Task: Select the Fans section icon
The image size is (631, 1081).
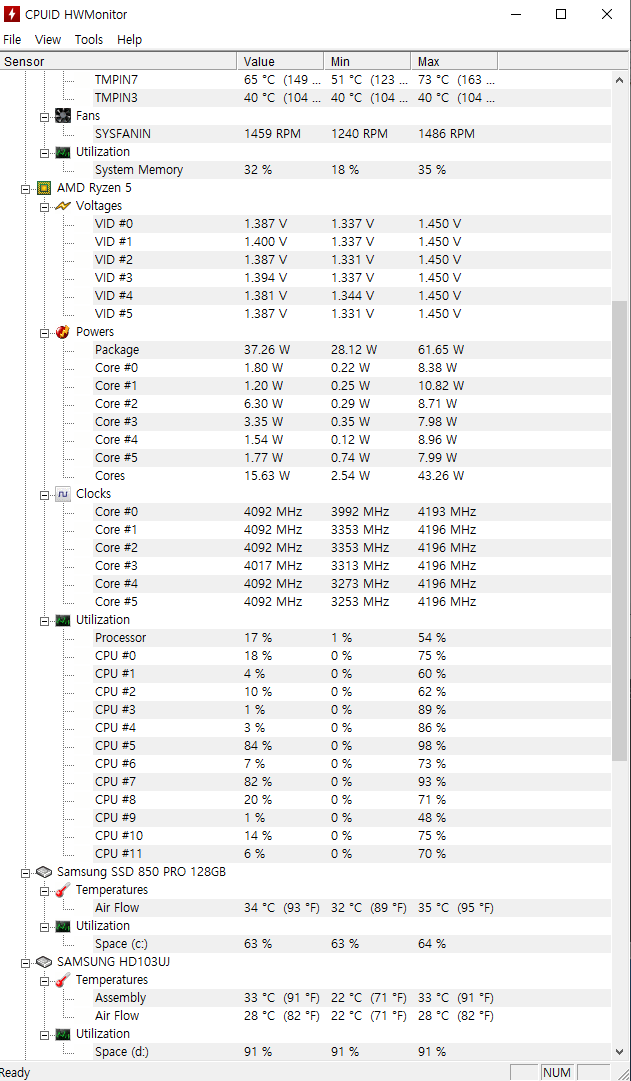Action: [x=64, y=115]
